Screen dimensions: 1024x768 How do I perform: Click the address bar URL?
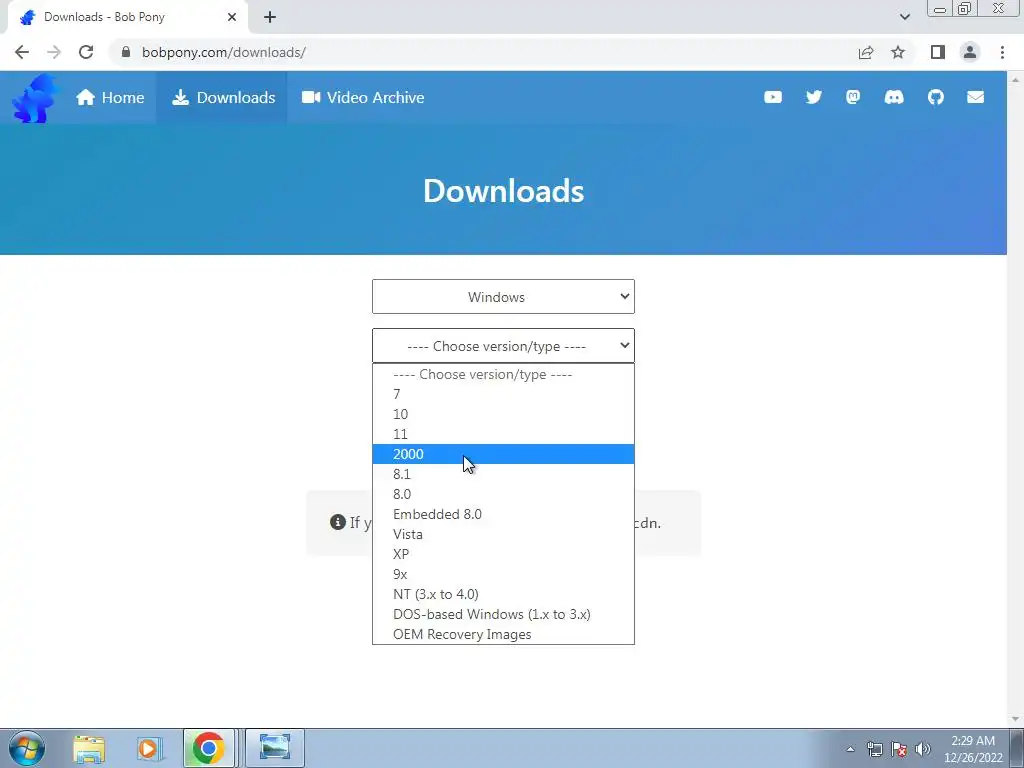tap(223, 52)
